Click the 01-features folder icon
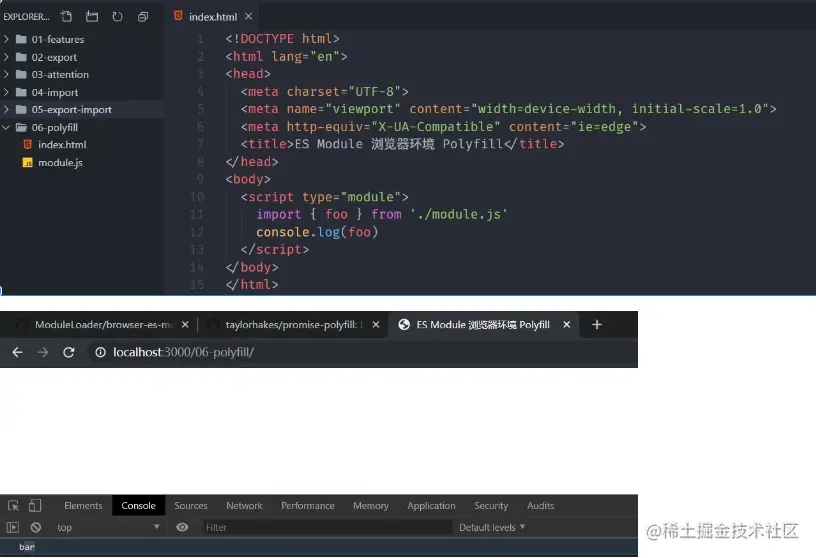The width and height of the screenshot is (816, 558). [21, 39]
